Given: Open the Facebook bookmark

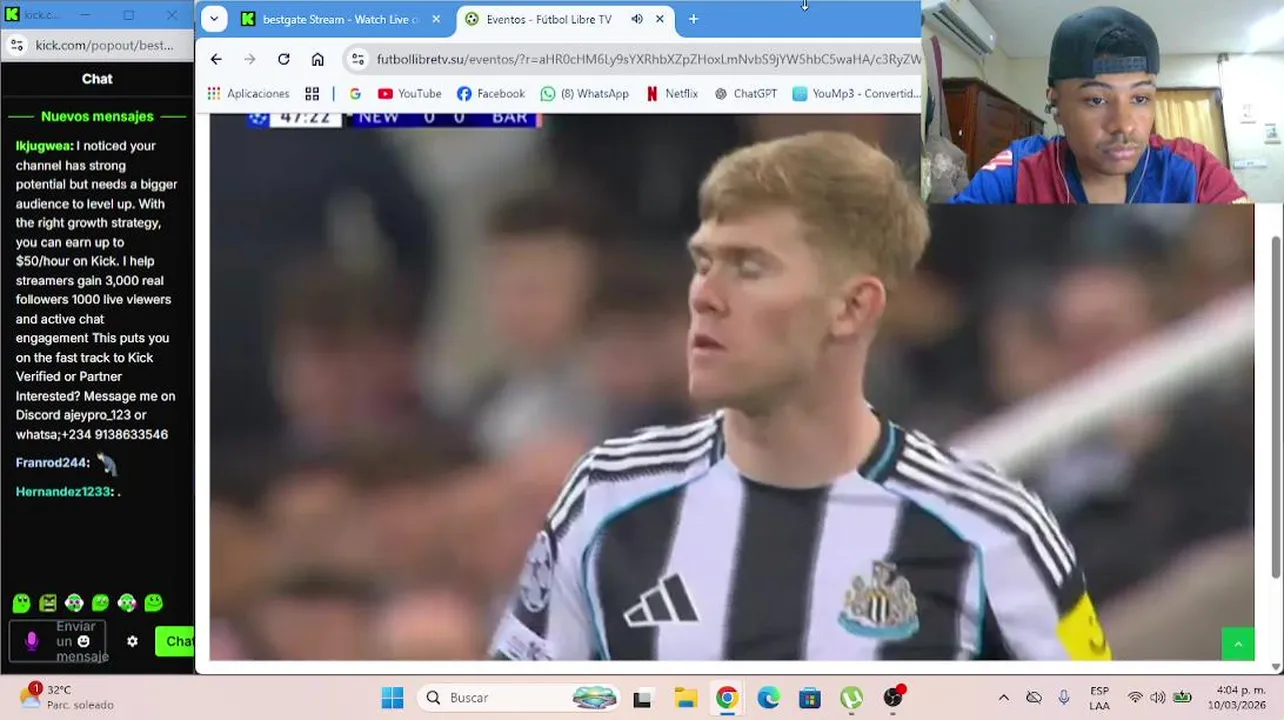Looking at the screenshot, I should 491,93.
